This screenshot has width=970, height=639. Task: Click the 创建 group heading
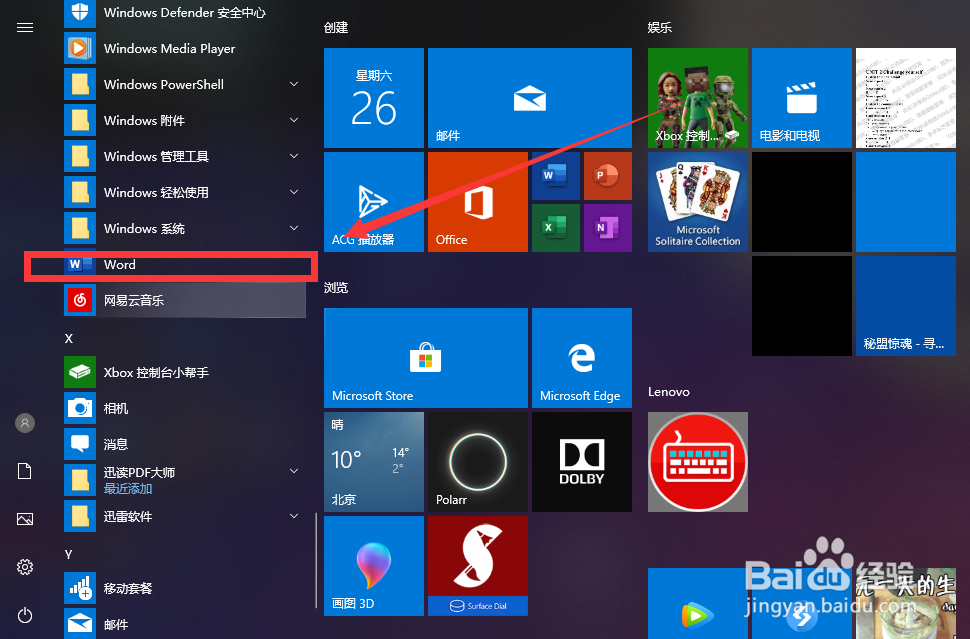(x=336, y=27)
